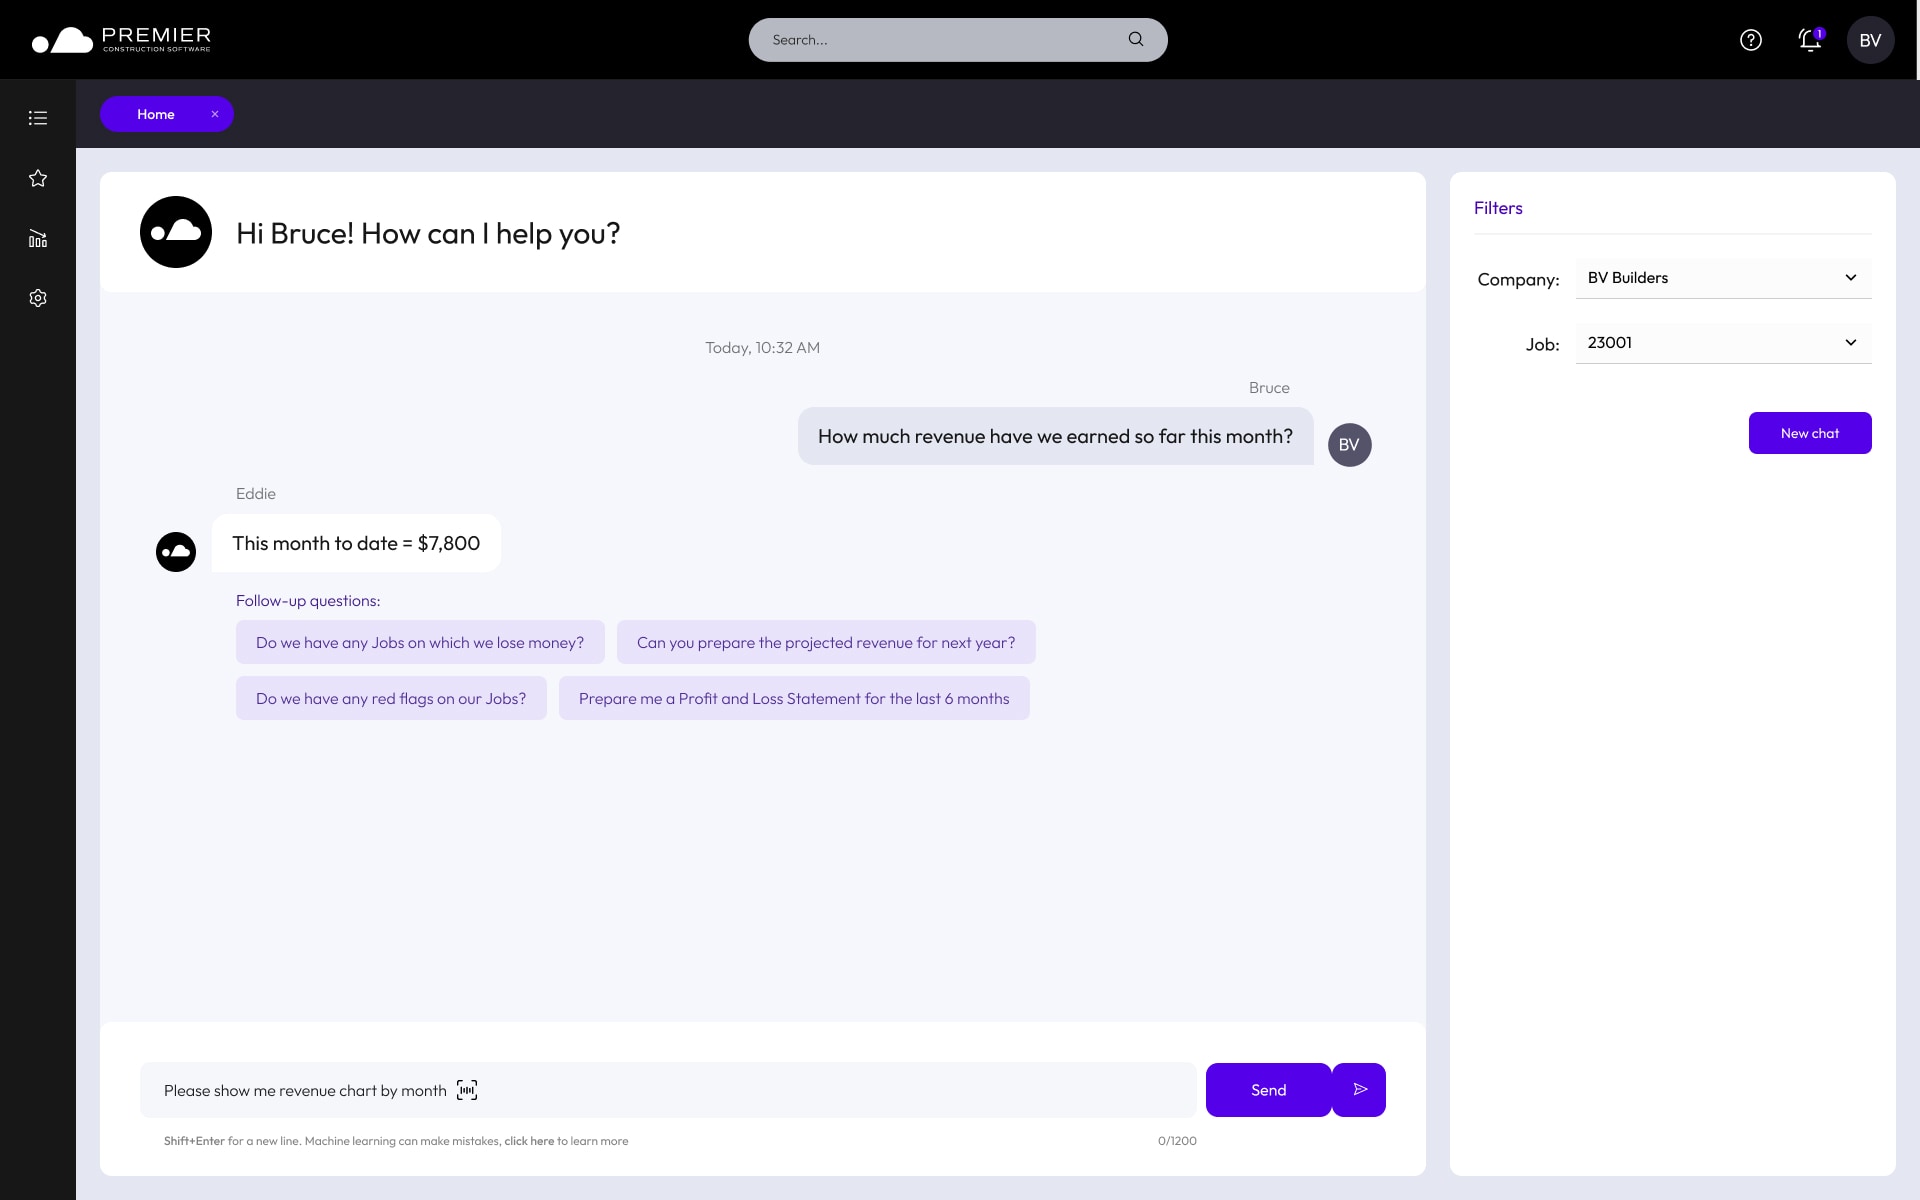1920x1200 pixels.
Task: Open the BV user avatar menu
Action: [x=1870, y=40]
